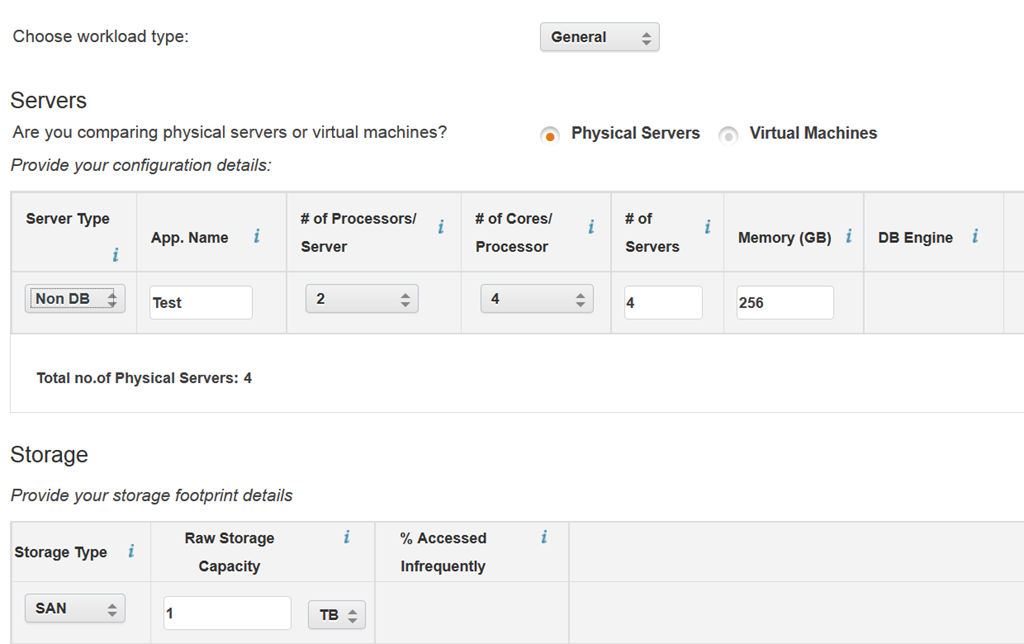The width and height of the screenshot is (1024, 644).
Task: Open the TB storage unit dropdown
Action: point(337,615)
